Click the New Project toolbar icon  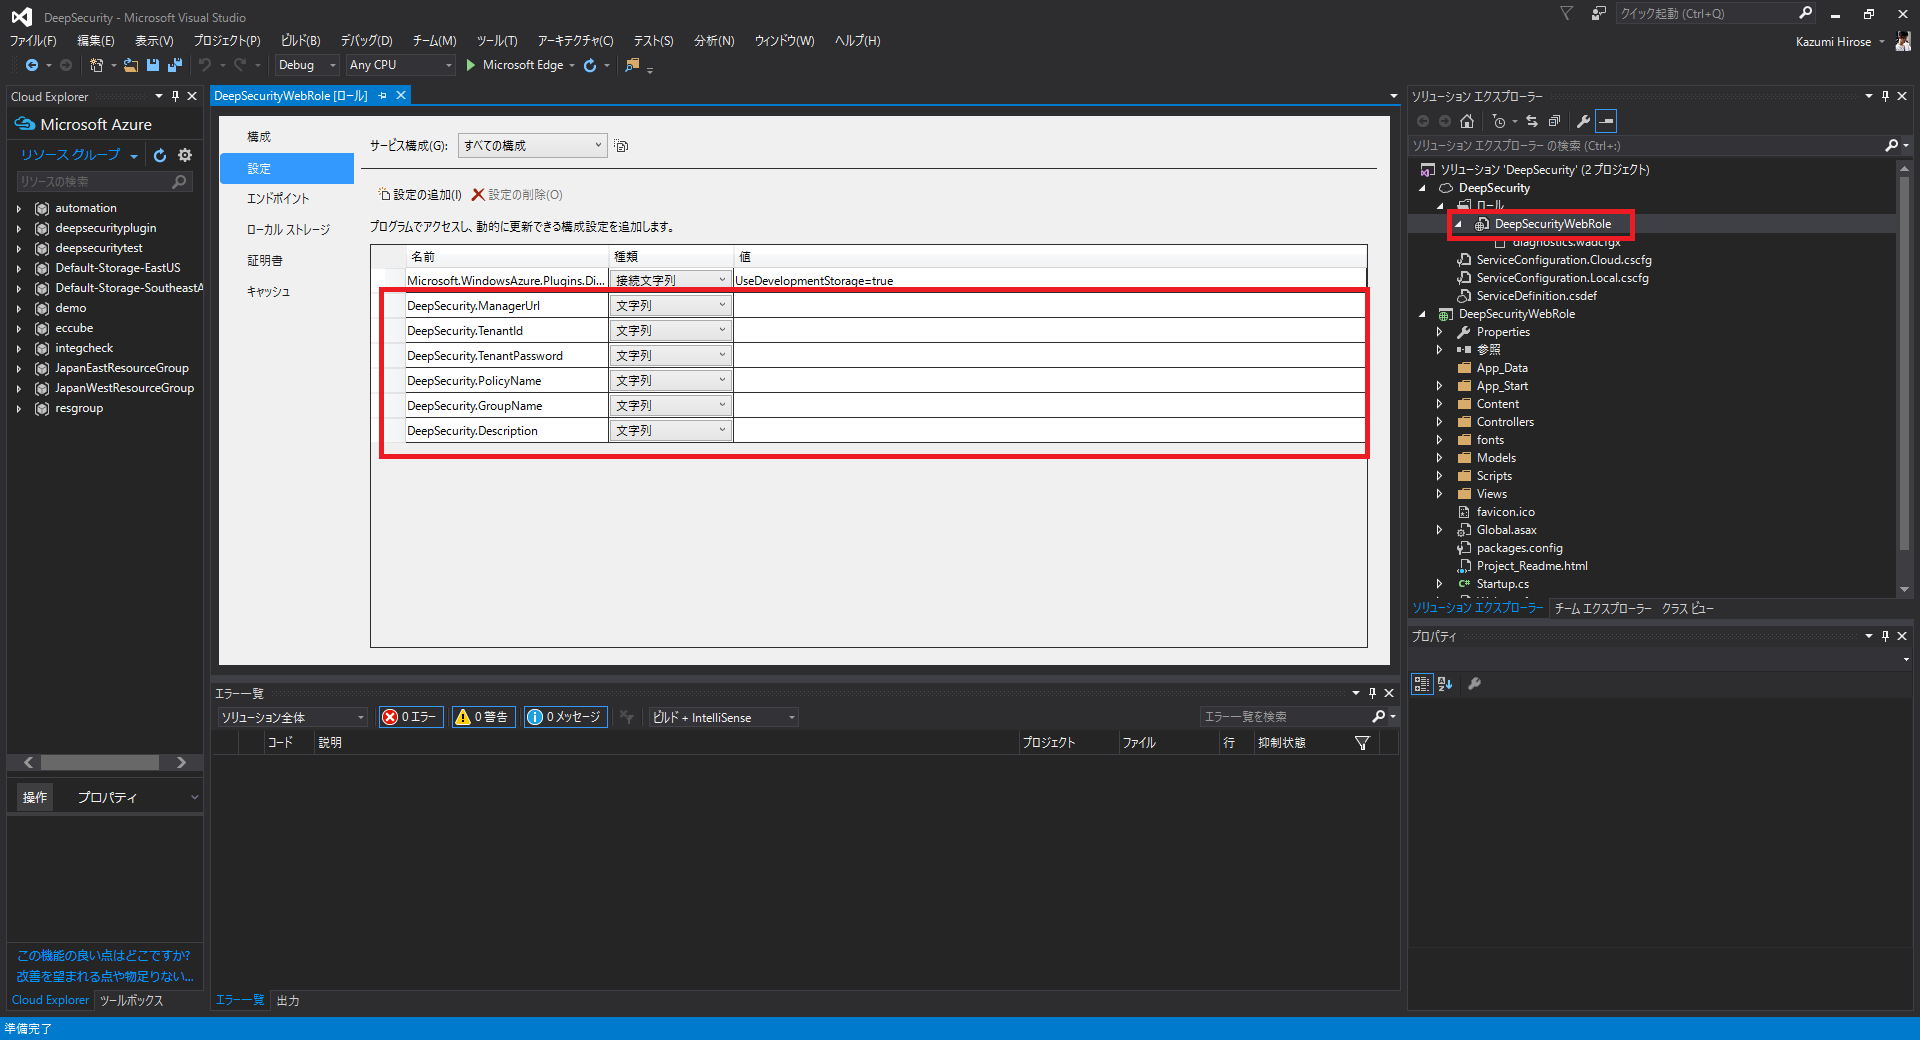(96, 65)
